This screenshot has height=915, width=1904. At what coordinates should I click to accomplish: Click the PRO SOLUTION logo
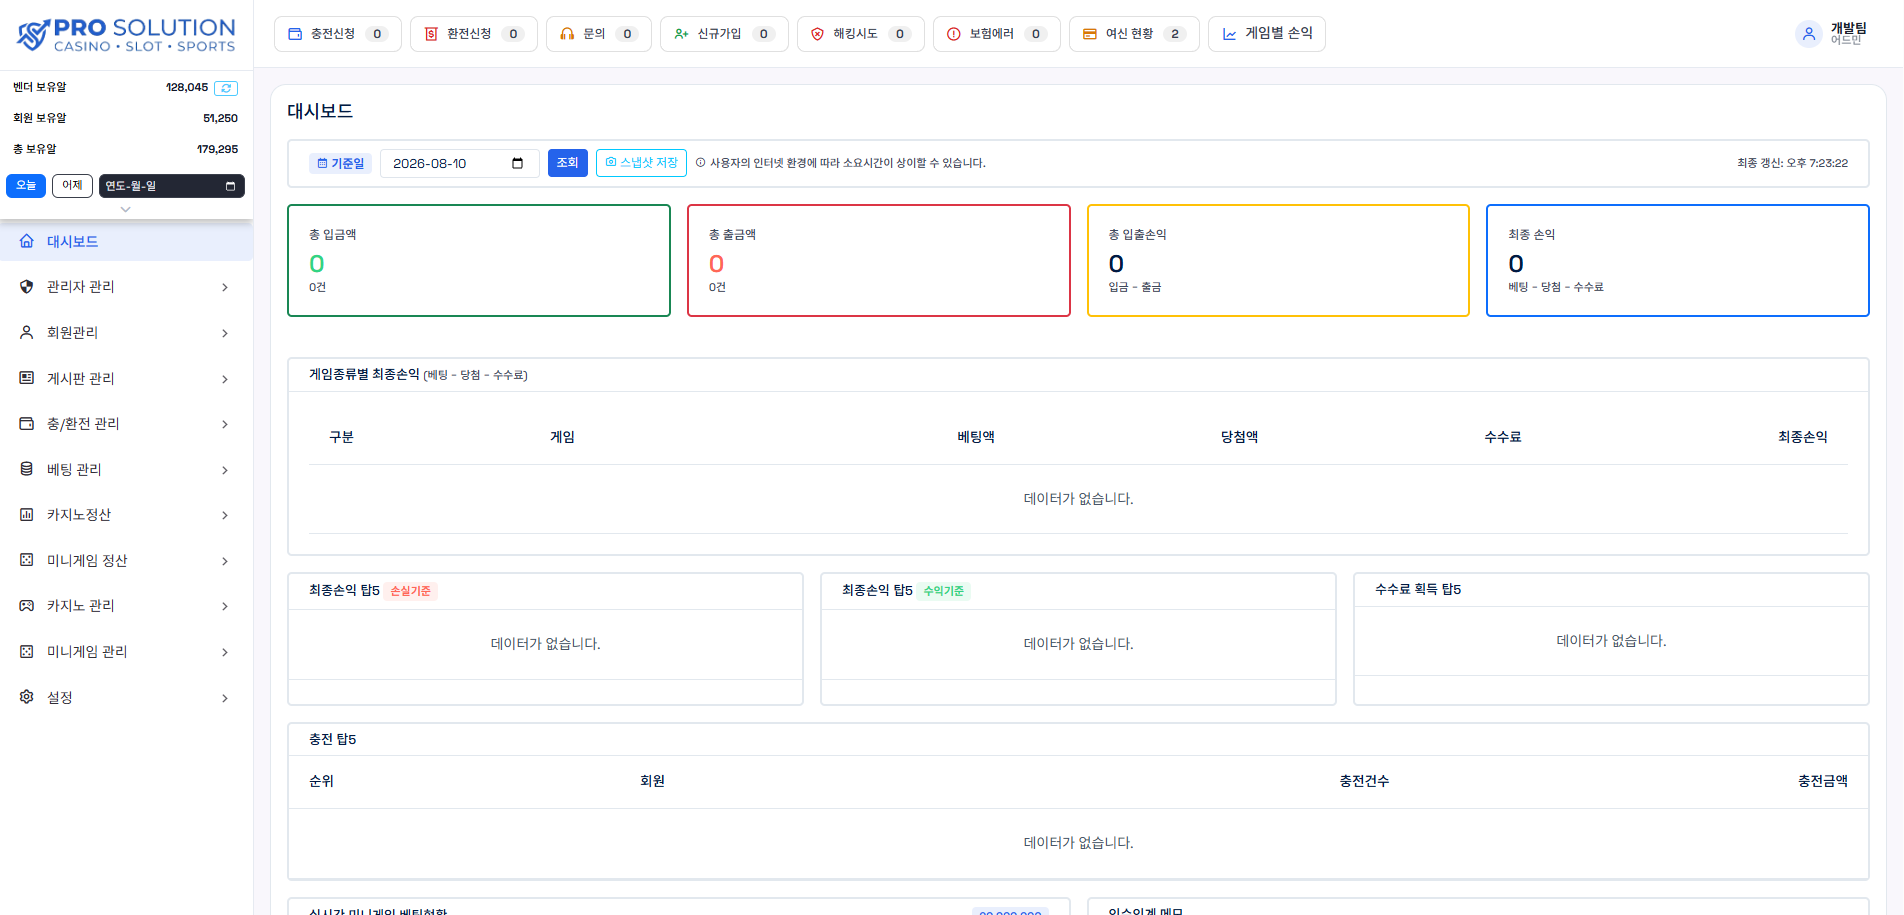(x=127, y=35)
